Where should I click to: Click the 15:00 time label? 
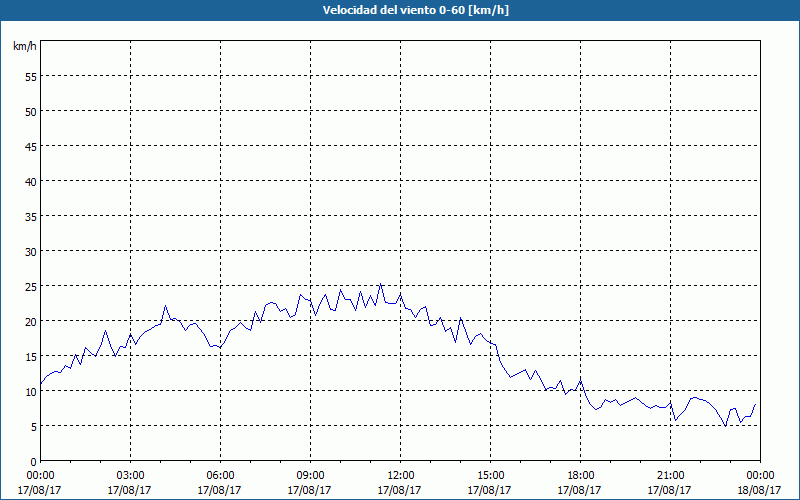tap(490, 476)
